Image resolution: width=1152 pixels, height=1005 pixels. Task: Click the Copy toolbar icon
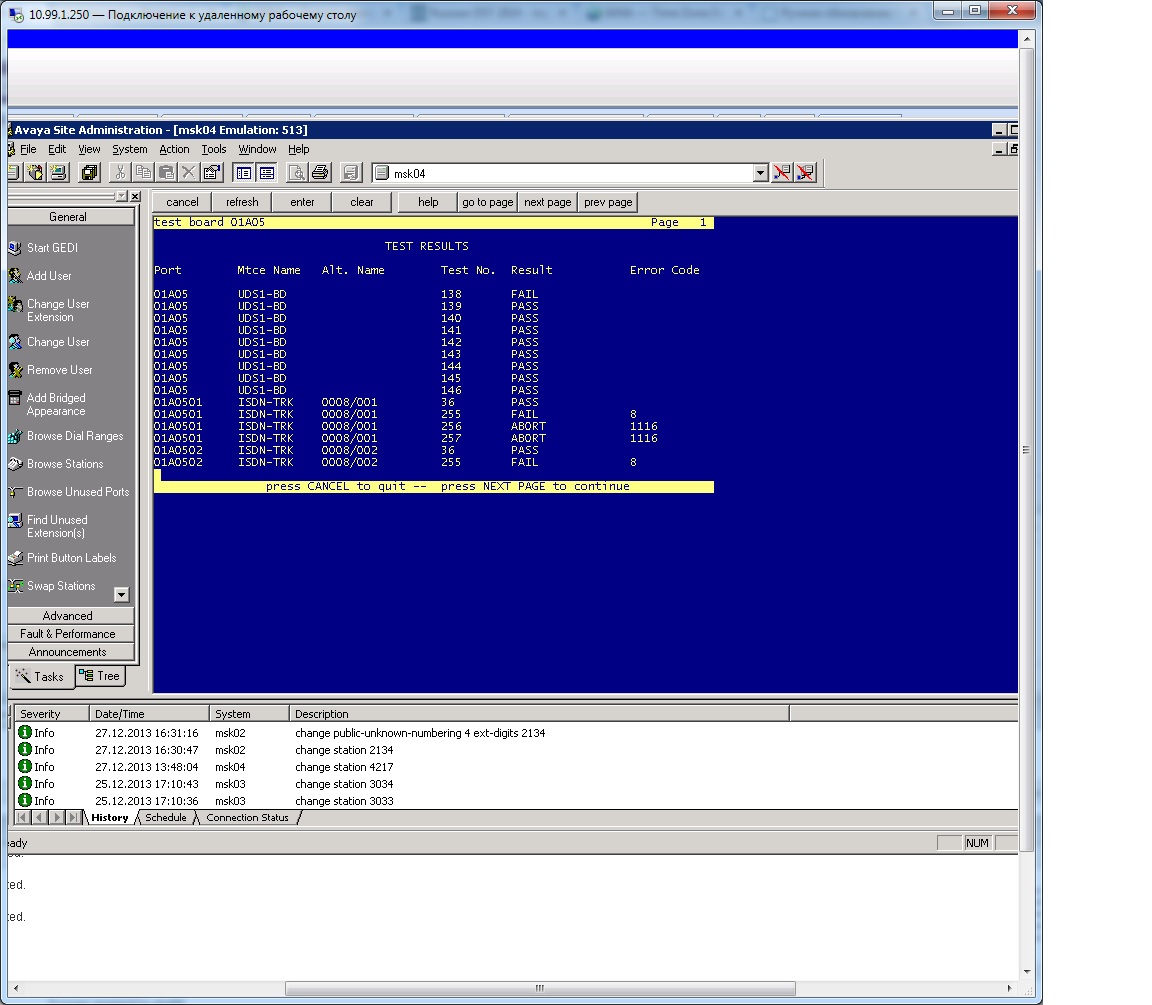143,173
